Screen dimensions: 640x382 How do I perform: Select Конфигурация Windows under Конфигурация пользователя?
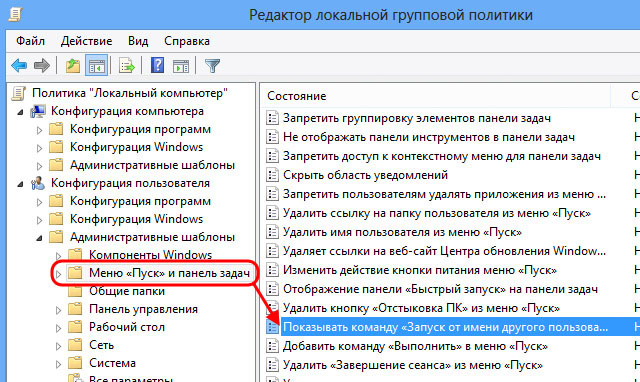coord(136,219)
